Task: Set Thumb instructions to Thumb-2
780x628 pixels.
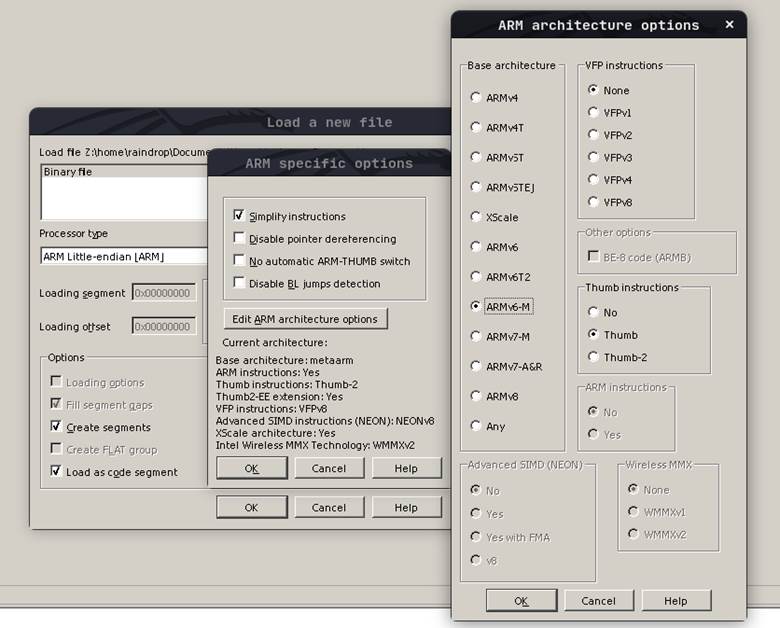Action: [594, 357]
